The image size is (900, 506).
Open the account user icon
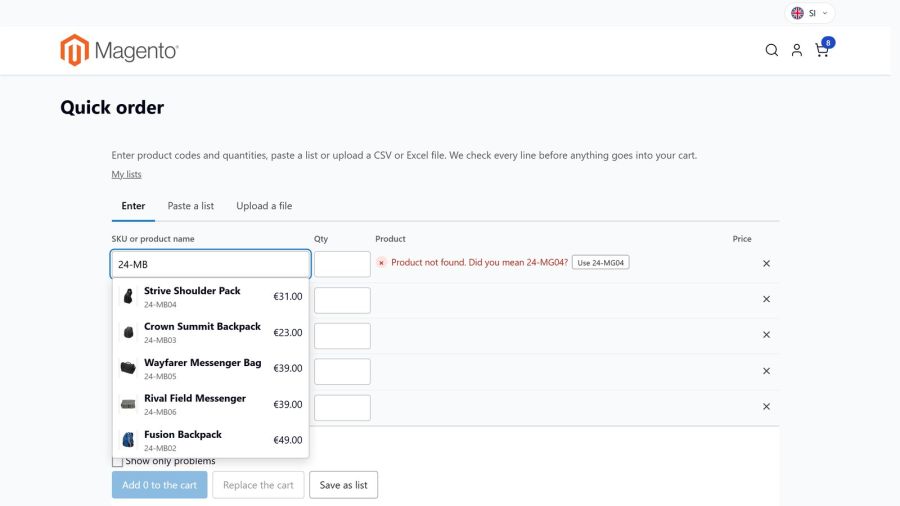[x=797, y=50]
